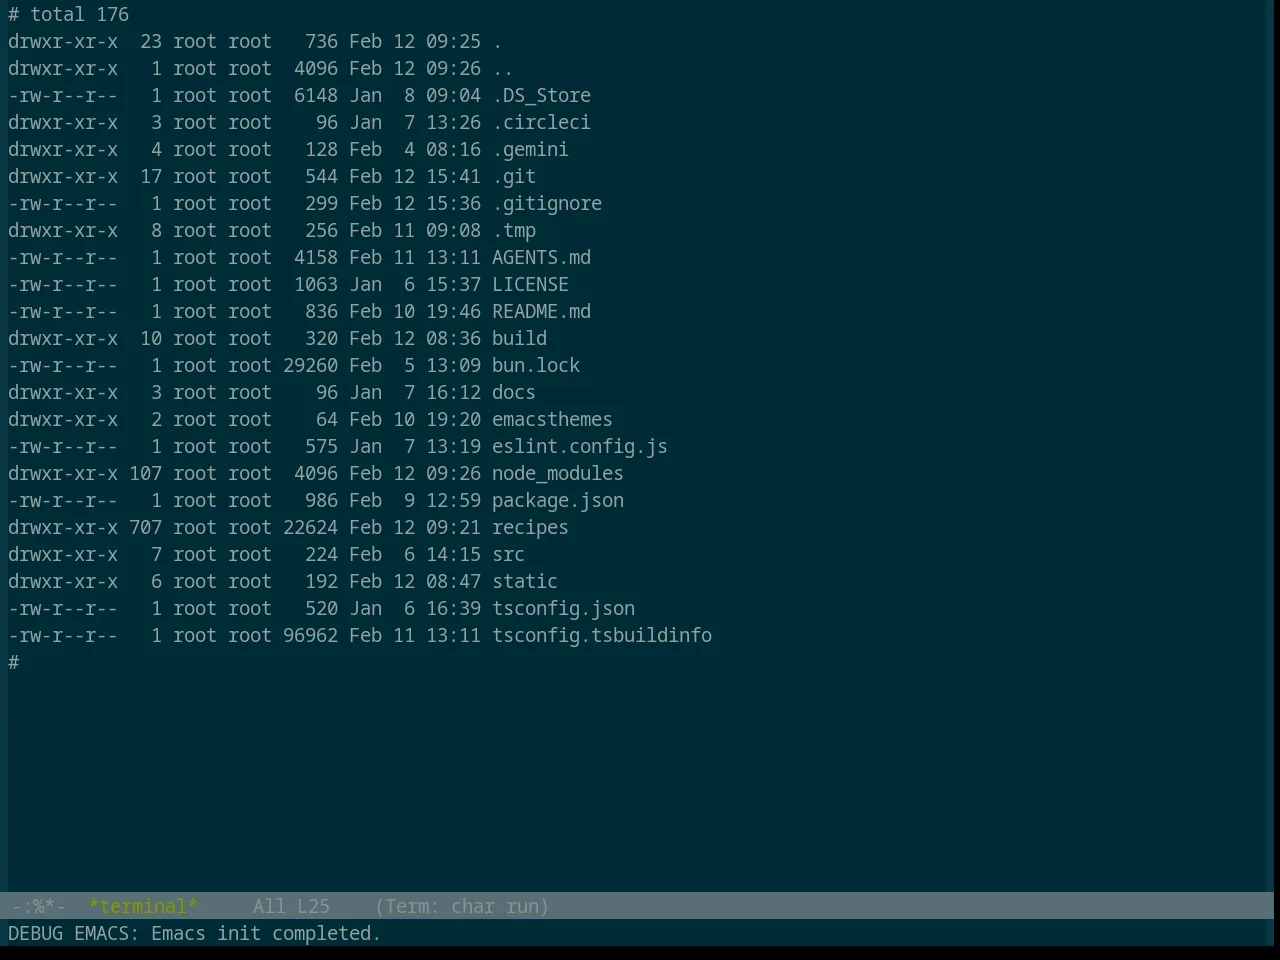Click the *terminal* buffer name in mode line

point(143,906)
